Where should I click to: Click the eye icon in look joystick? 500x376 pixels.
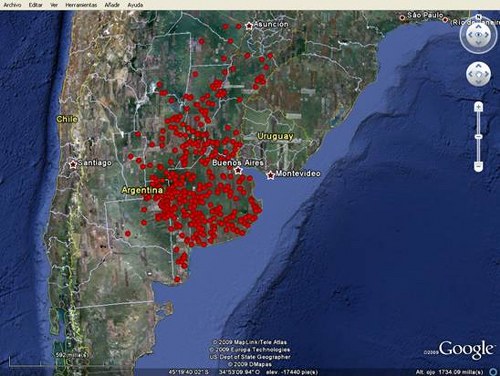(x=478, y=35)
